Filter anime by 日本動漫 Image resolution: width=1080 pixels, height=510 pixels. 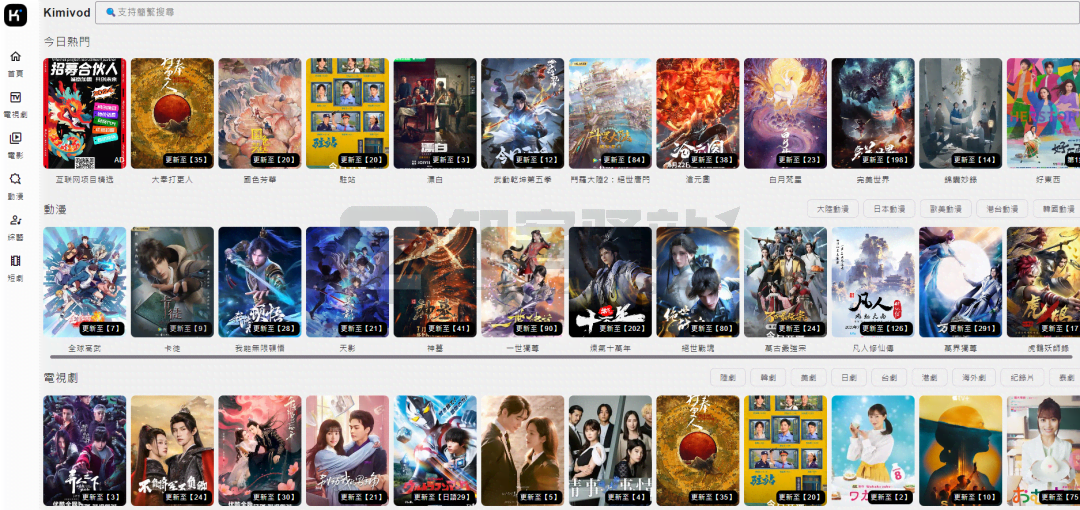coord(889,209)
